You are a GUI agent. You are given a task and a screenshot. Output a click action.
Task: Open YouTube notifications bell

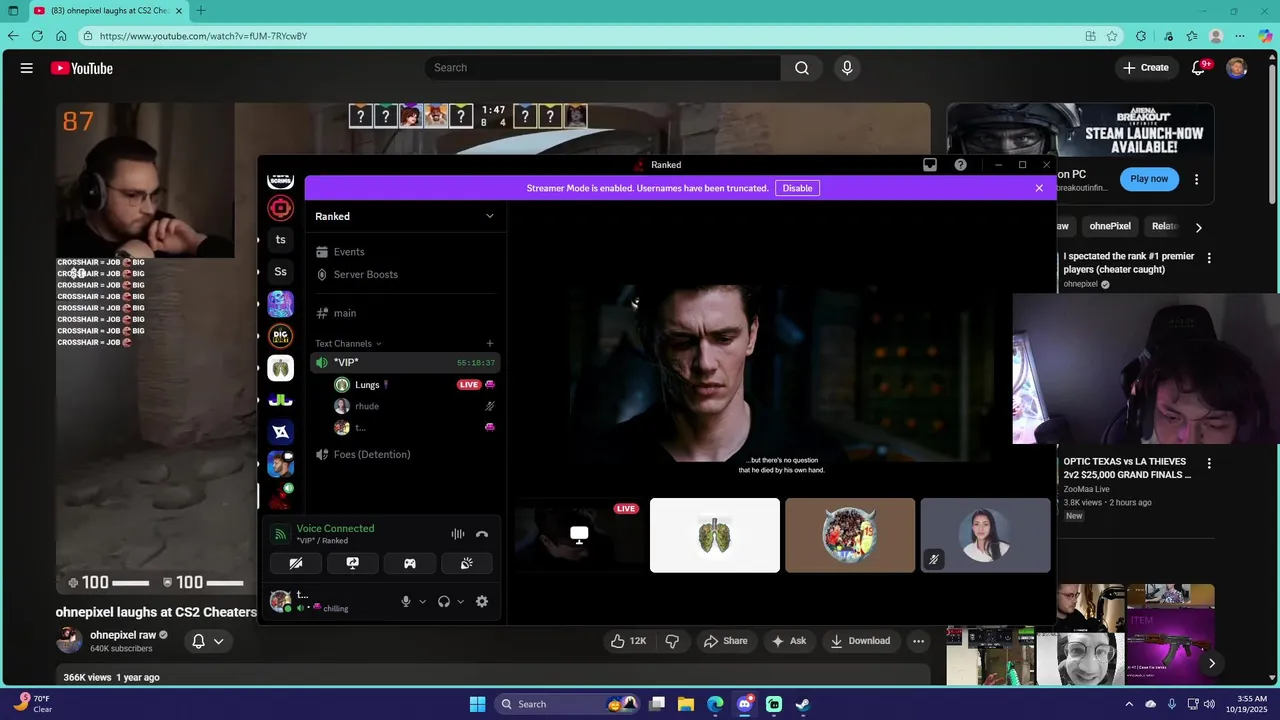[x=1198, y=68]
